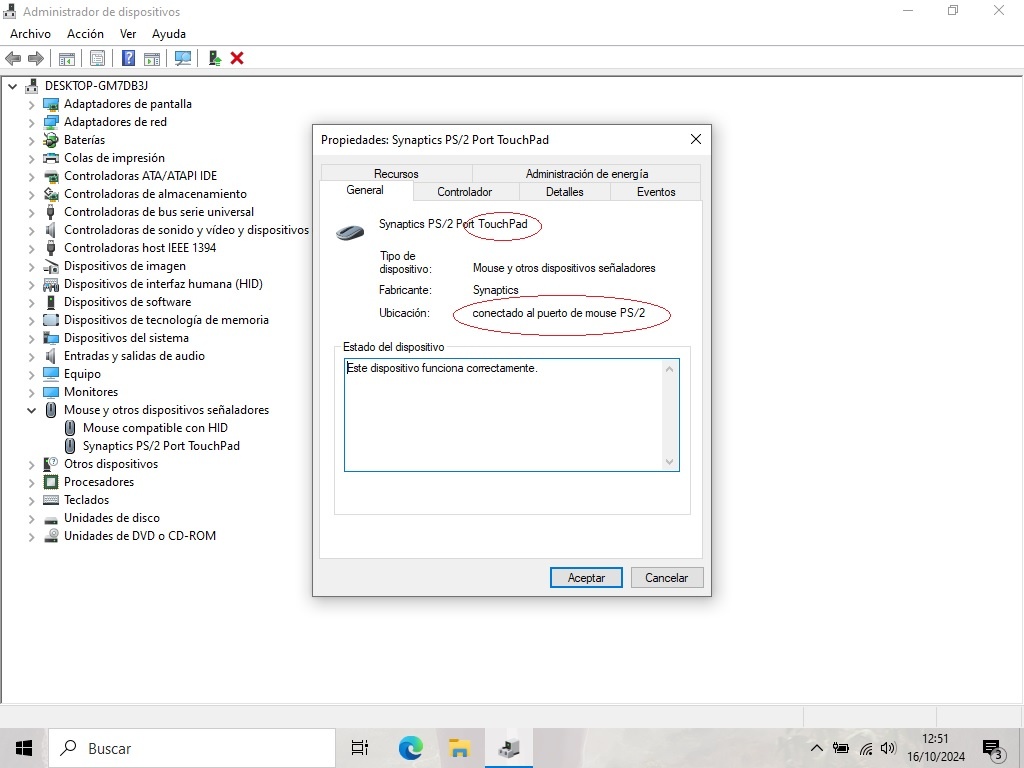This screenshot has height=768, width=1024.
Task: Switch to the Recursos tab
Action: [396, 174]
